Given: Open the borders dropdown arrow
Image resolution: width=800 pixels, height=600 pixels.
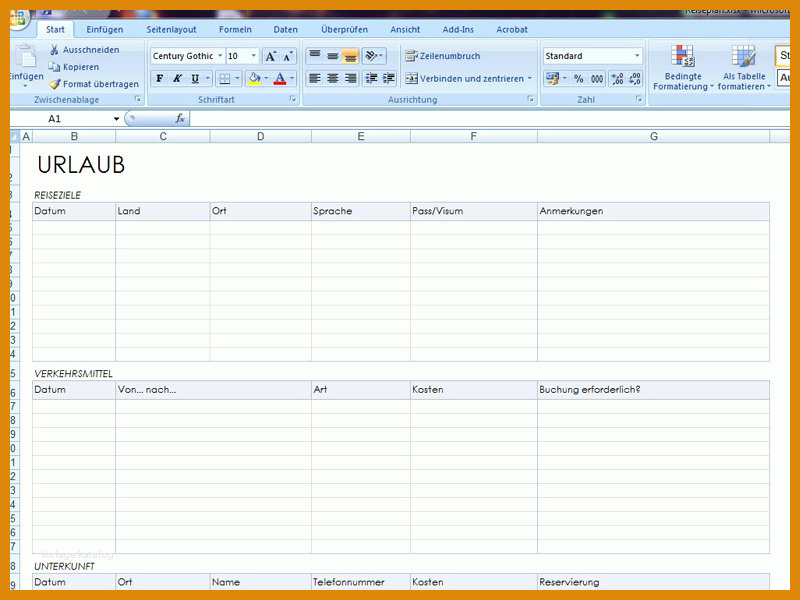Looking at the screenshot, I should [x=237, y=79].
